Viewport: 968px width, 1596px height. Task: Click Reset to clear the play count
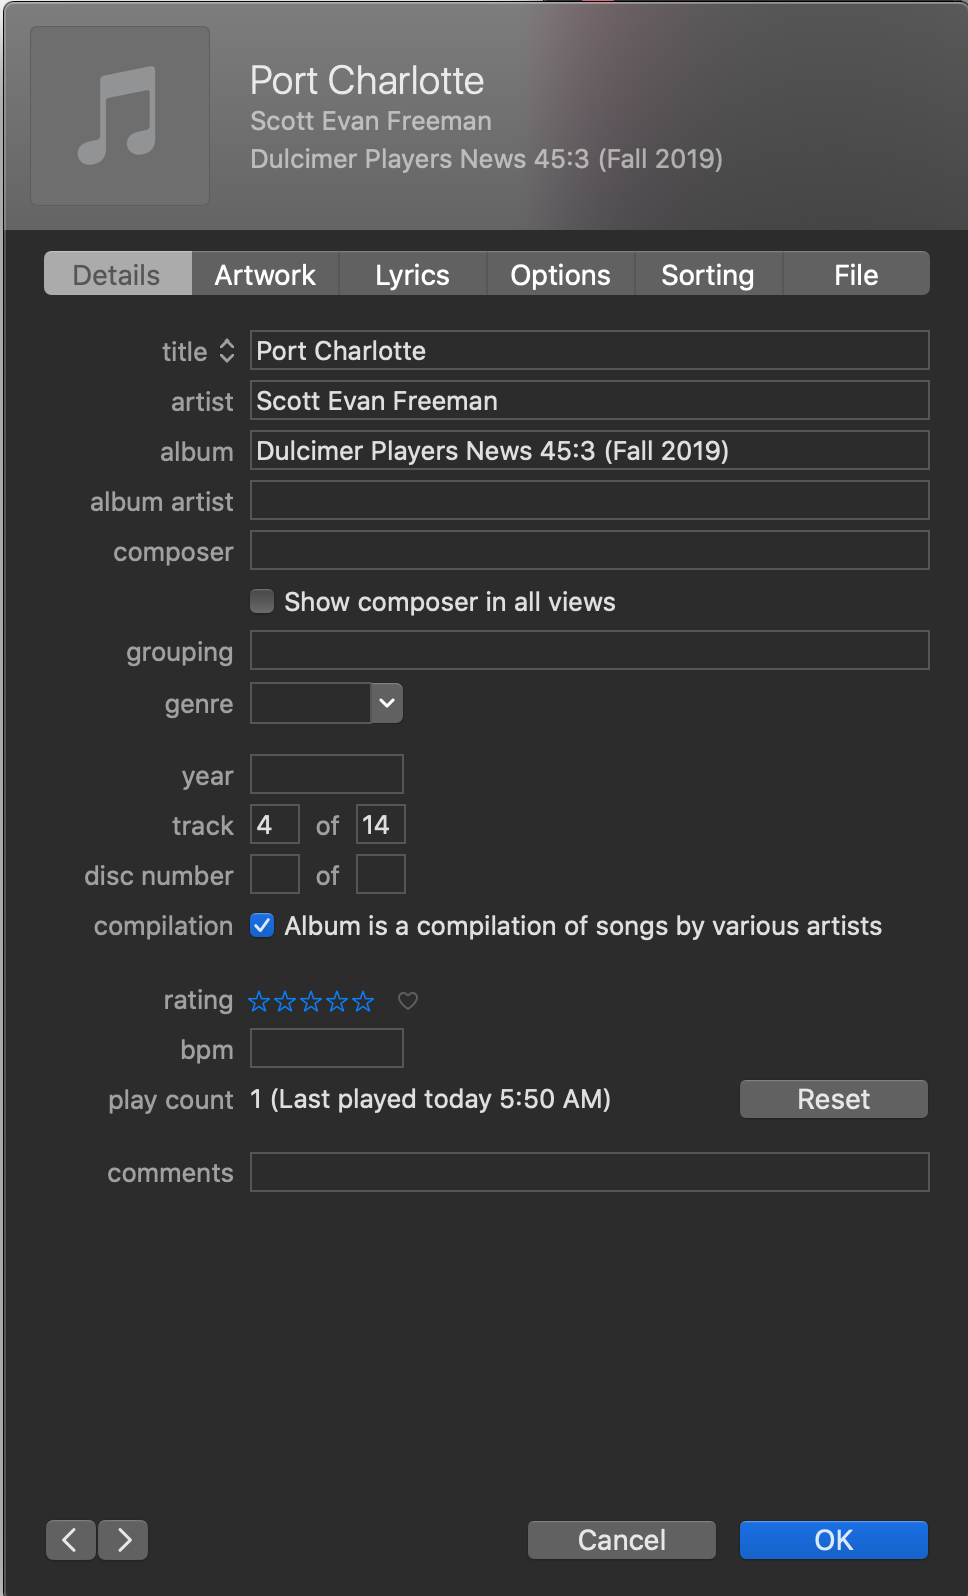click(833, 1099)
